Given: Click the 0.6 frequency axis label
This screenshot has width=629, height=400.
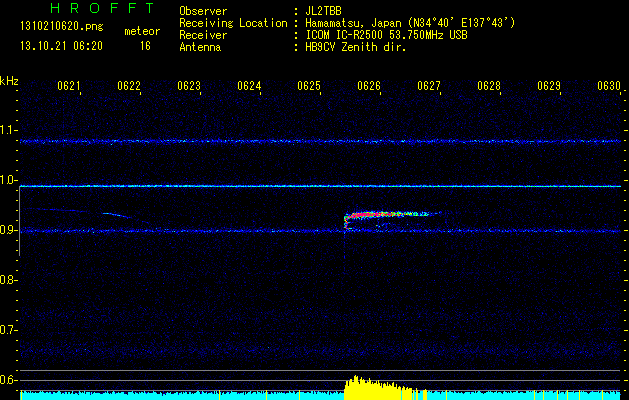Looking at the screenshot, I should [x=9, y=380].
